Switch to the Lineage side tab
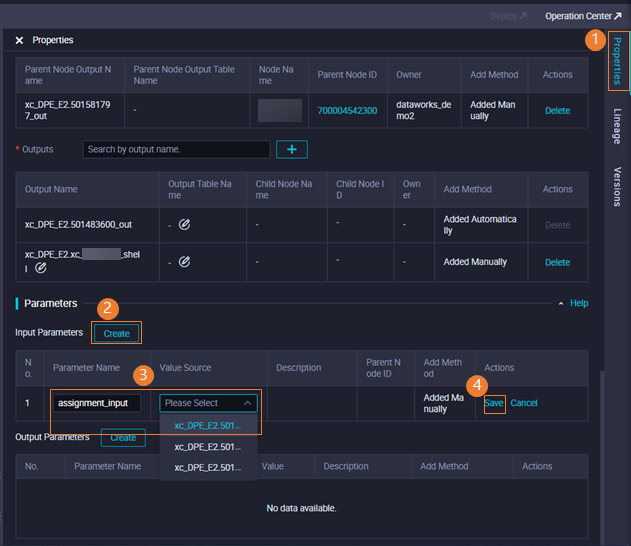The image size is (631, 546). pos(617,126)
